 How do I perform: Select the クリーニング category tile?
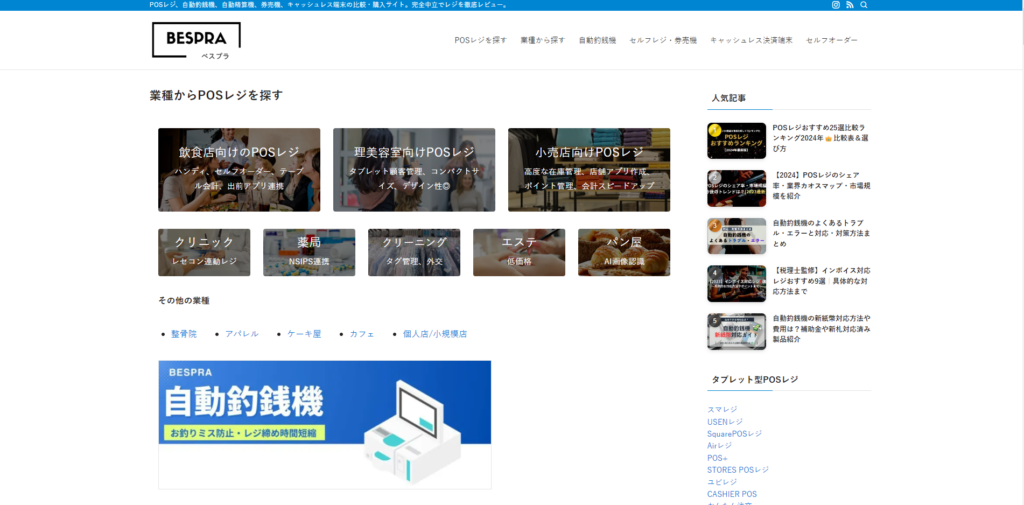coord(414,252)
